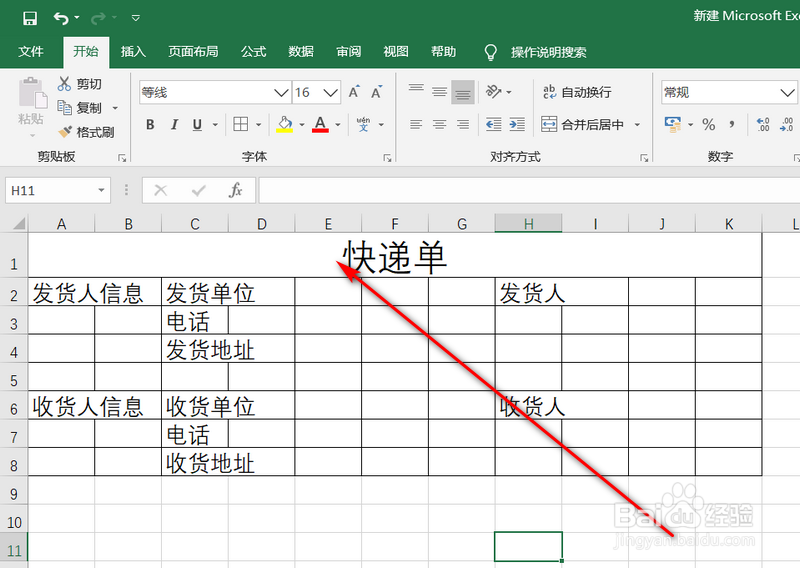Viewport: 800px width, 568px height.
Task: Click the decrease indent icon
Action: pyautogui.click(x=493, y=124)
